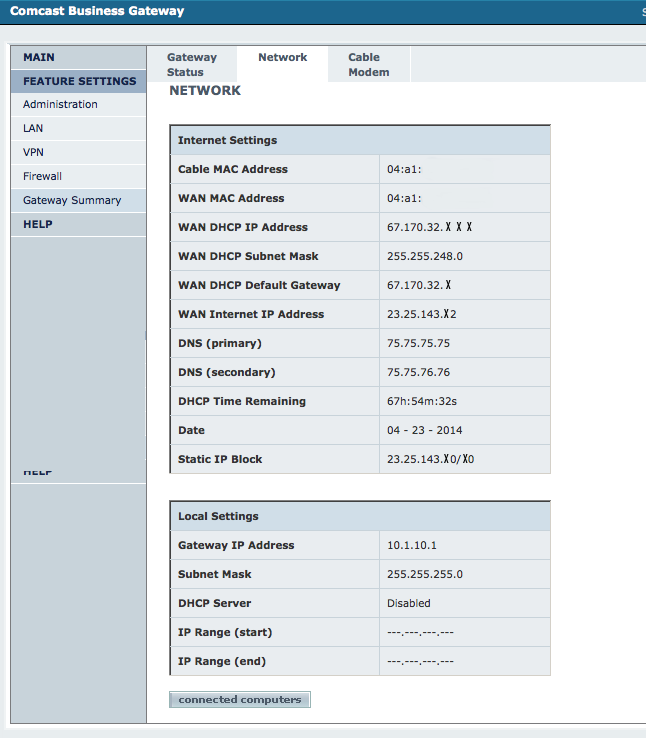Click the NETWORK page heading
Image resolution: width=646 pixels, height=738 pixels.
[x=205, y=90]
